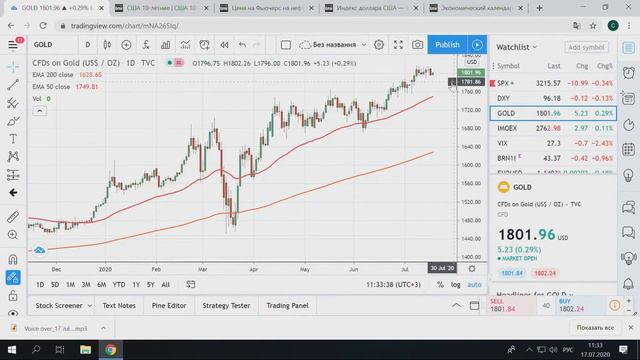Screen dimensions: 640x360
Task: Click the Publish button
Action: [x=447, y=45]
